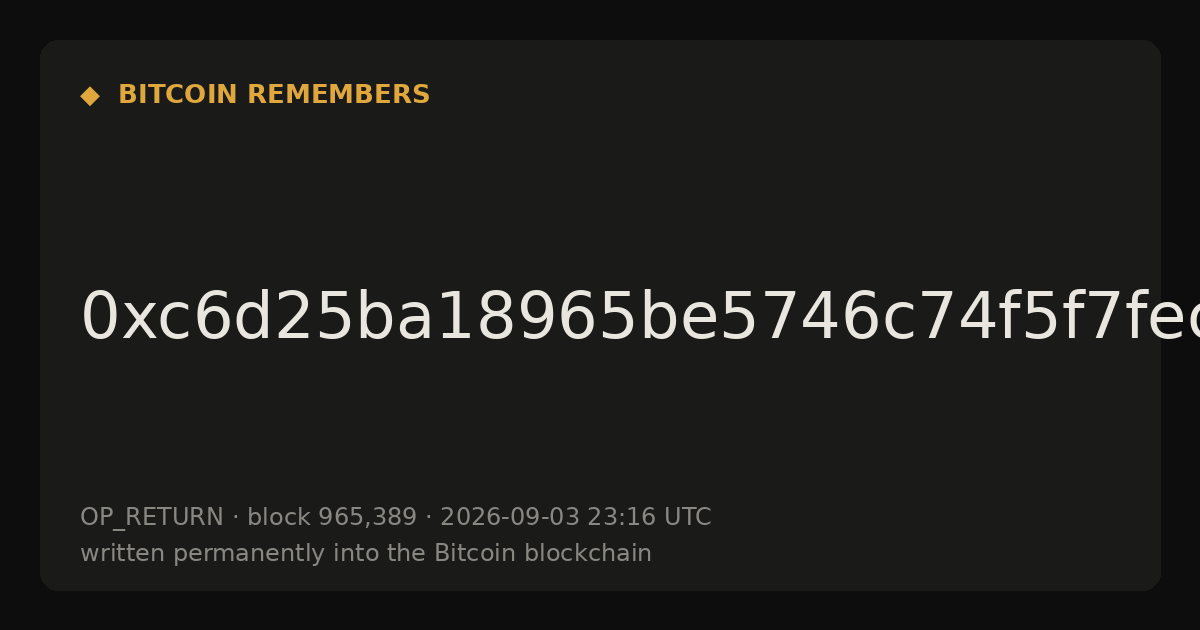The height and width of the screenshot is (630, 1200).
Task: Click the line starting with written permanently
Action: click(x=366, y=554)
